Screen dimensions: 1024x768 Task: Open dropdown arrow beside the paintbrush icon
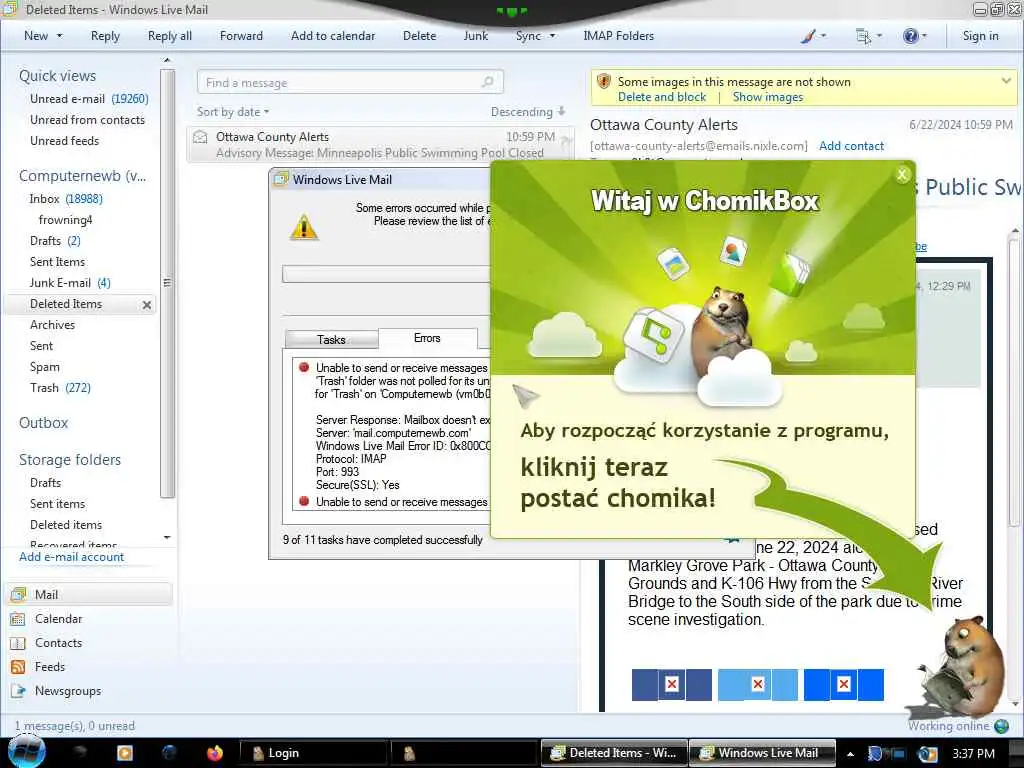click(823, 36)
